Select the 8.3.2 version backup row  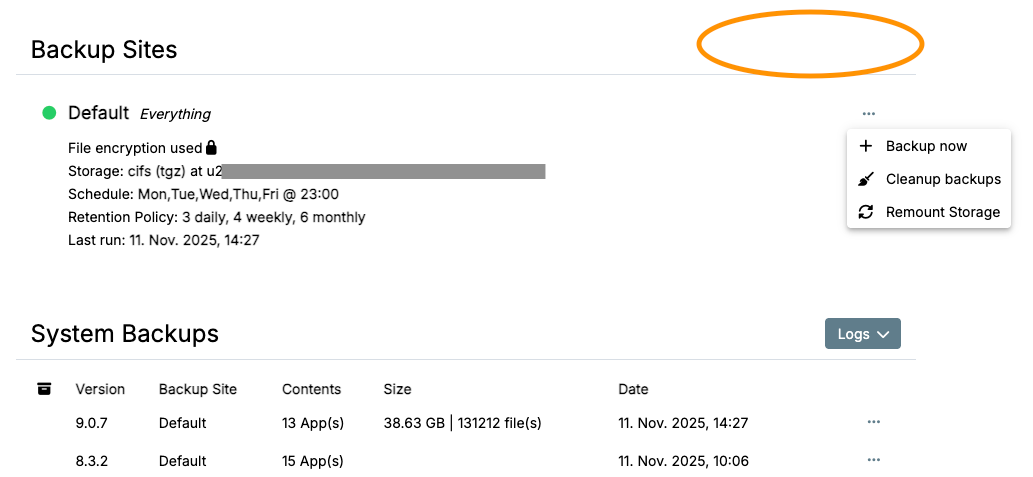[x=91, y=461]
